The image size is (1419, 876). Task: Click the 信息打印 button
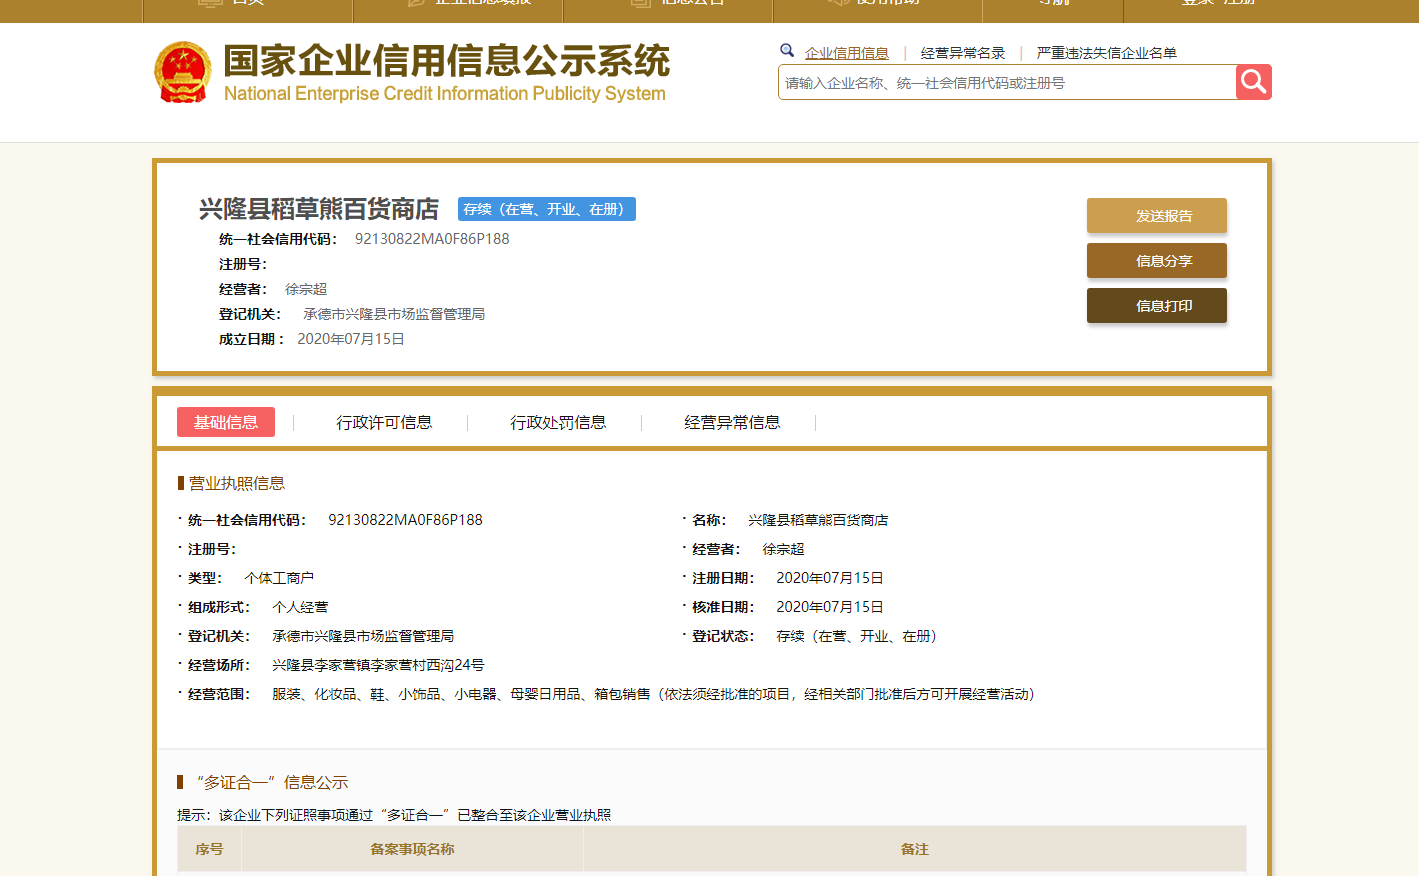pos(1157,306)
